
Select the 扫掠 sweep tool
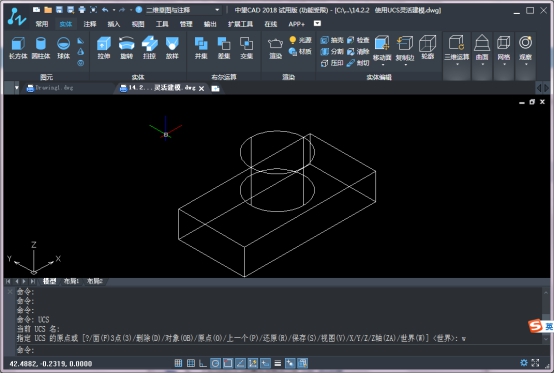(x=149, y=47)
